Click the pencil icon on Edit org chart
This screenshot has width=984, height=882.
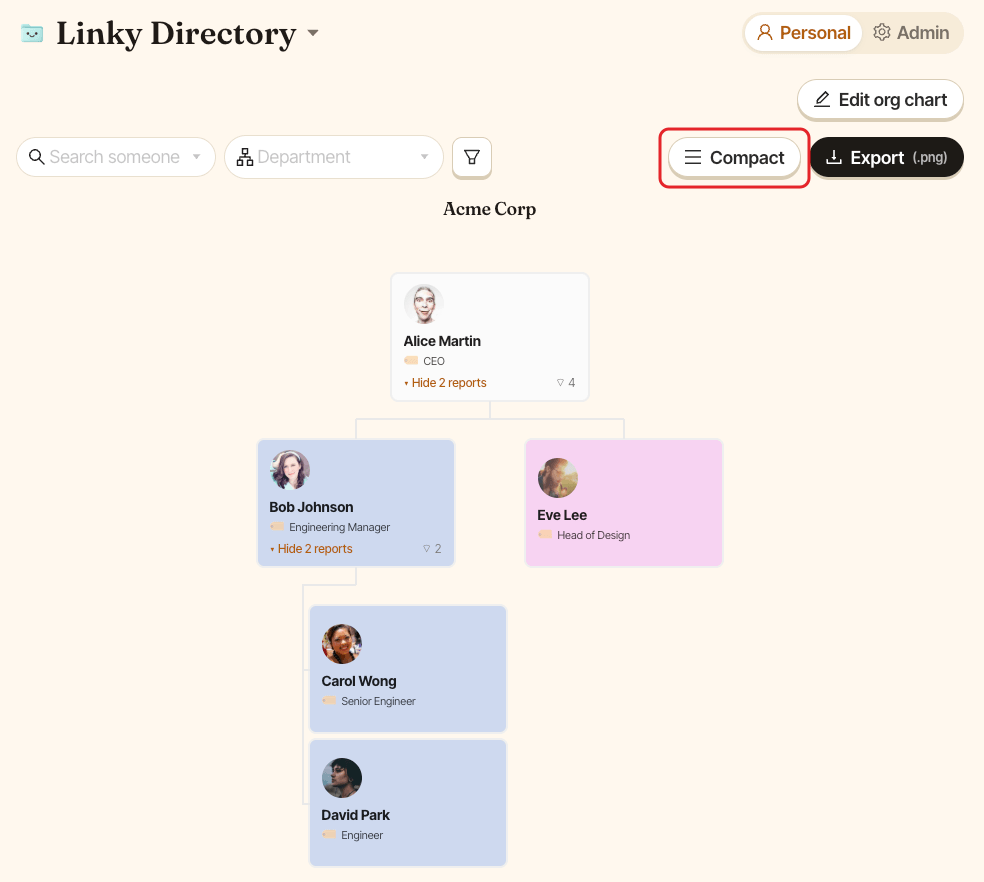click(822, 99)
